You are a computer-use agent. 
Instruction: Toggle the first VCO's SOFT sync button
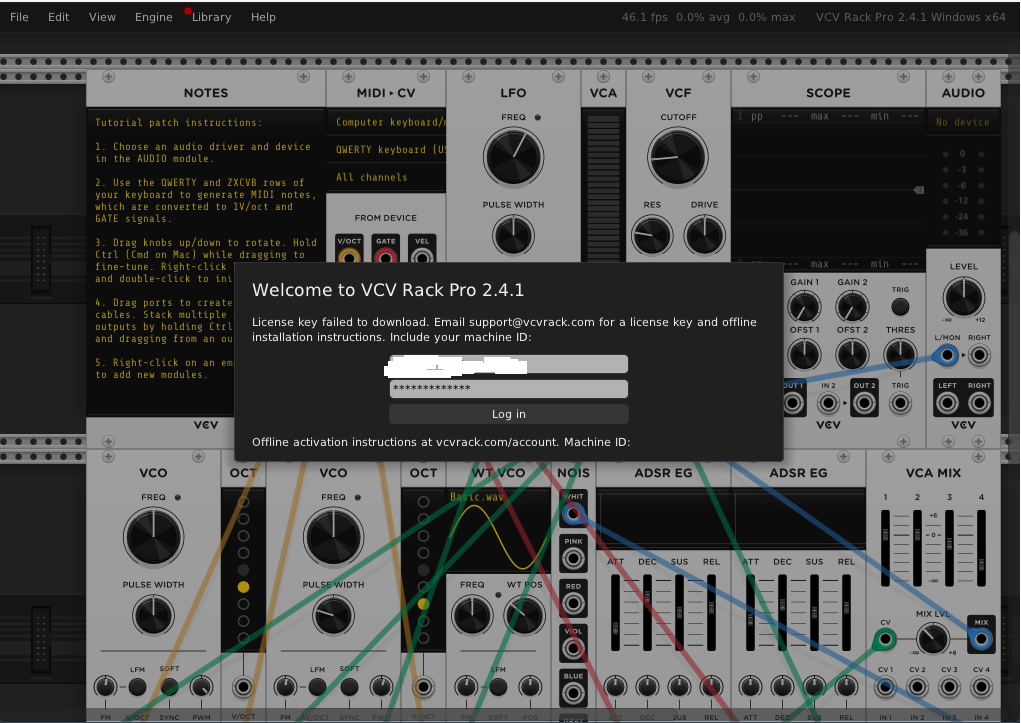169,687
